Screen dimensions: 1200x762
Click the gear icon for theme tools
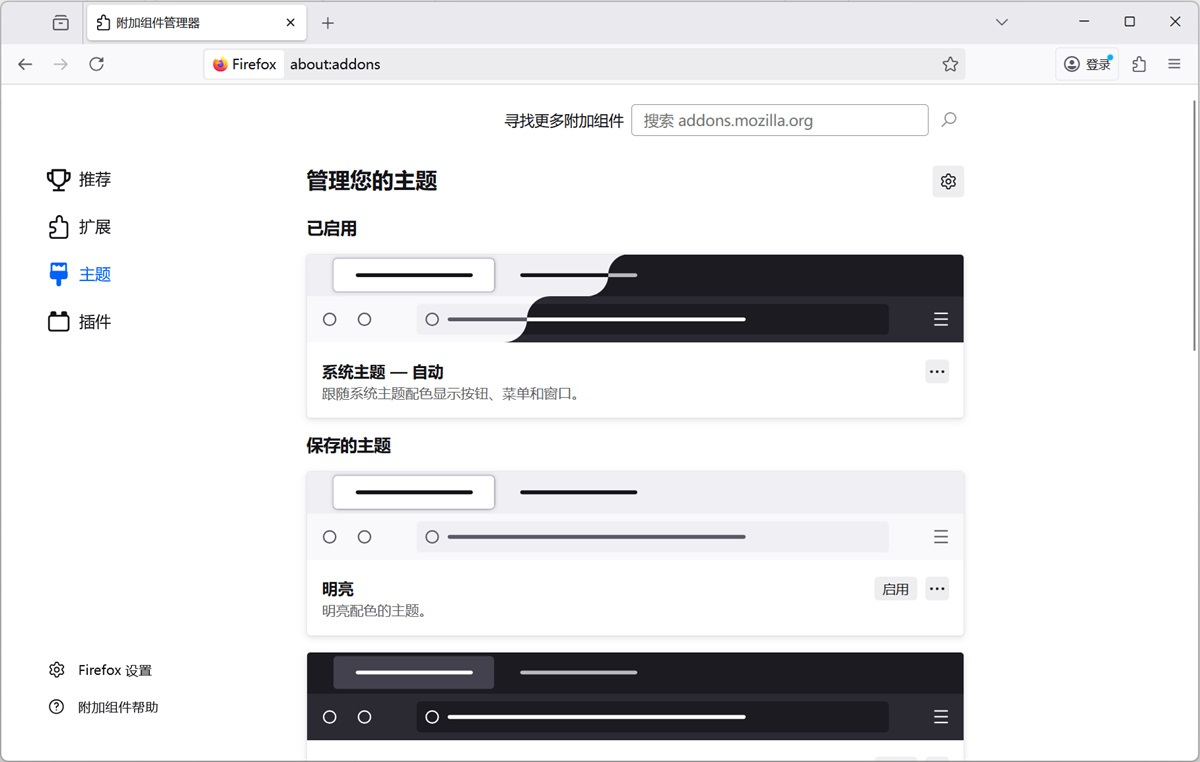pyautogui.click(x=947, y=181)
